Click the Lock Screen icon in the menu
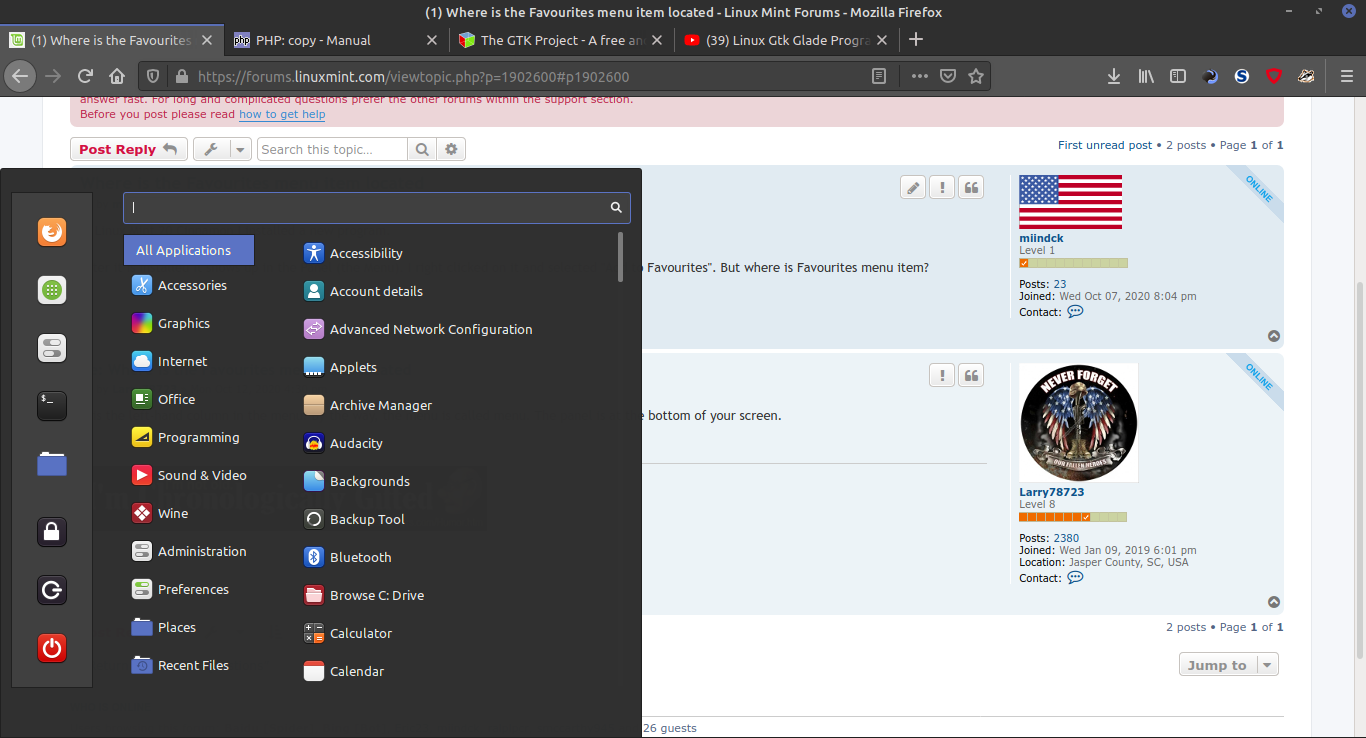Image resolution: width=1366 pixels, height=738 pixels. [x=52, y=532]
